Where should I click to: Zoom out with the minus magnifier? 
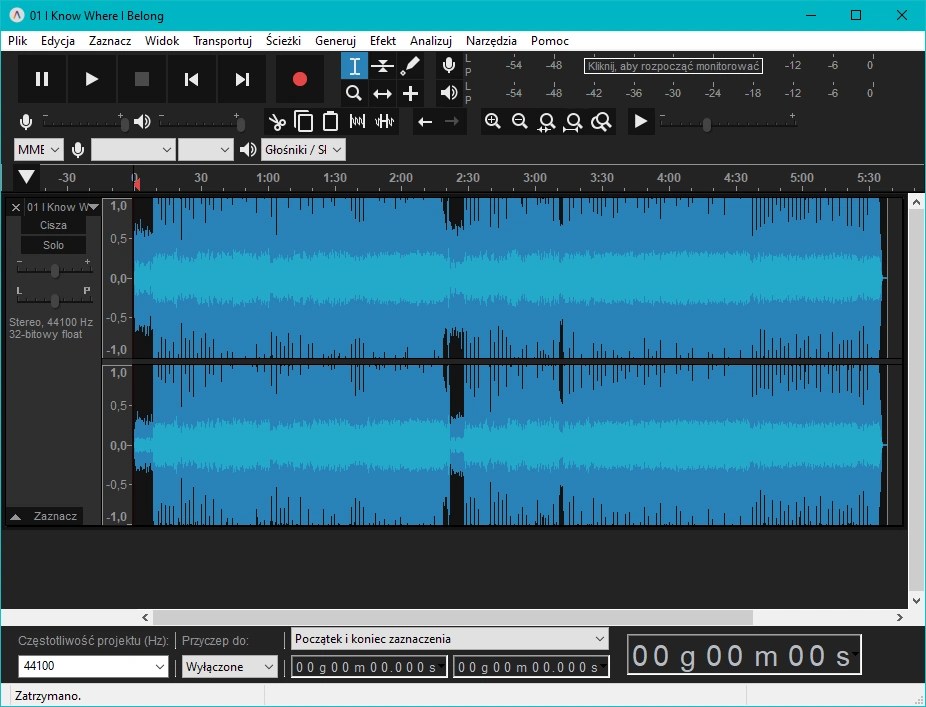(520, 122)
